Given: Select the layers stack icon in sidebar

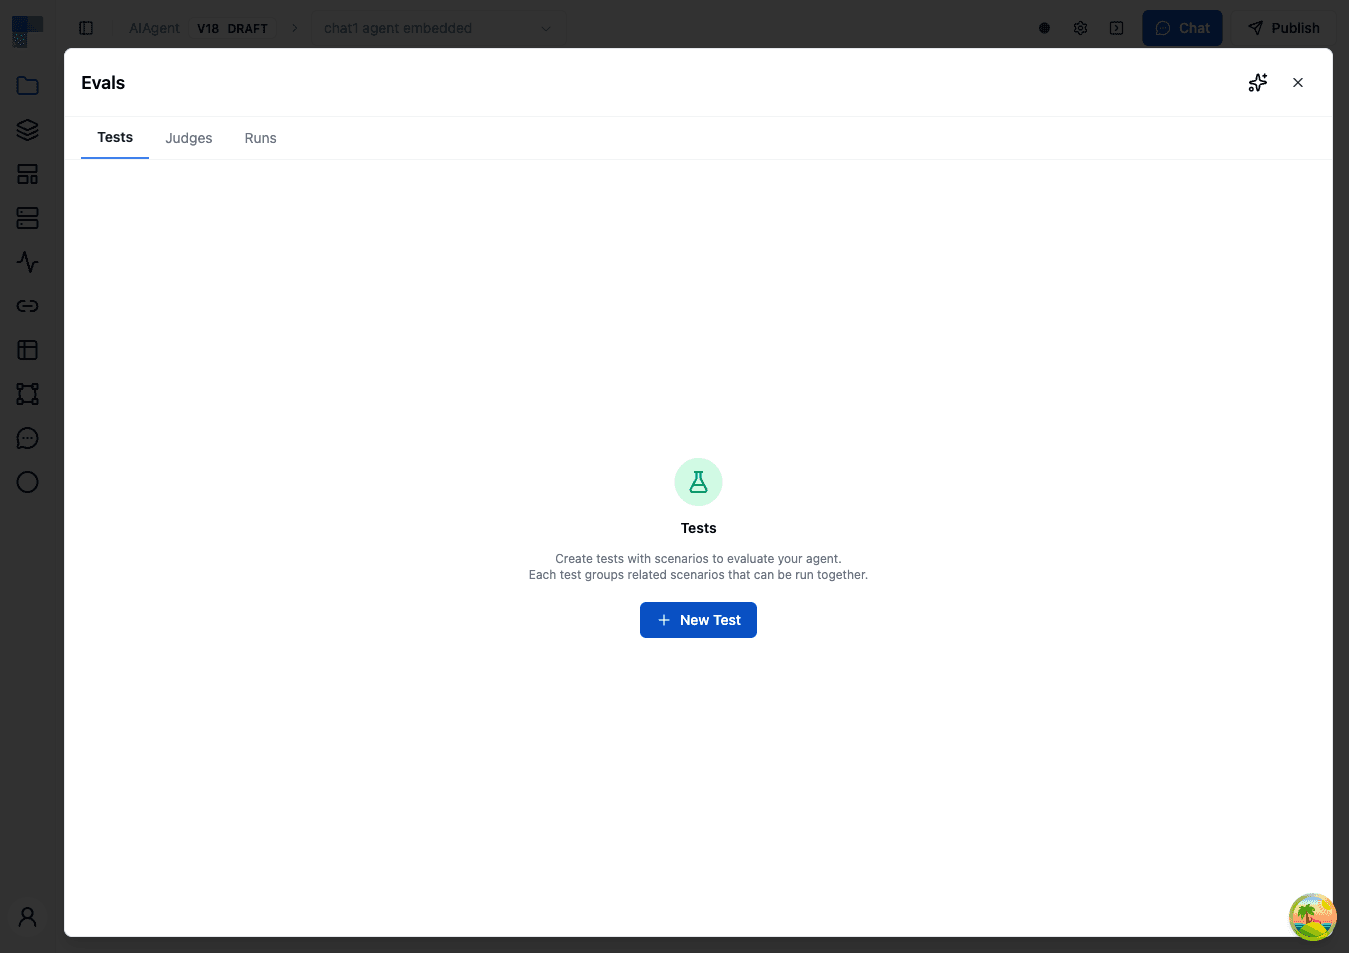Looking at the screenshot, I should (x=27, y=130).
